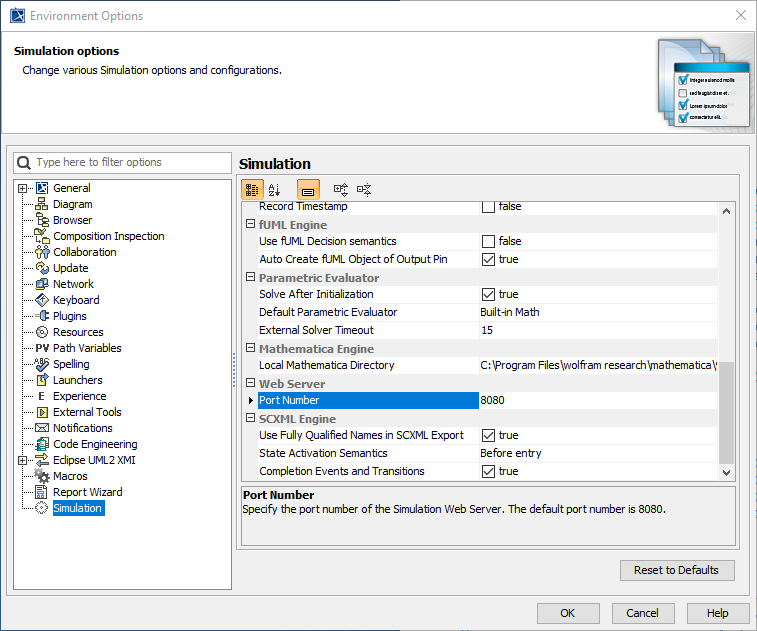This screenshot has height=631, width=757.
Task: Edit External Solver Timeout value 15
Action: (x=598, y=330)
